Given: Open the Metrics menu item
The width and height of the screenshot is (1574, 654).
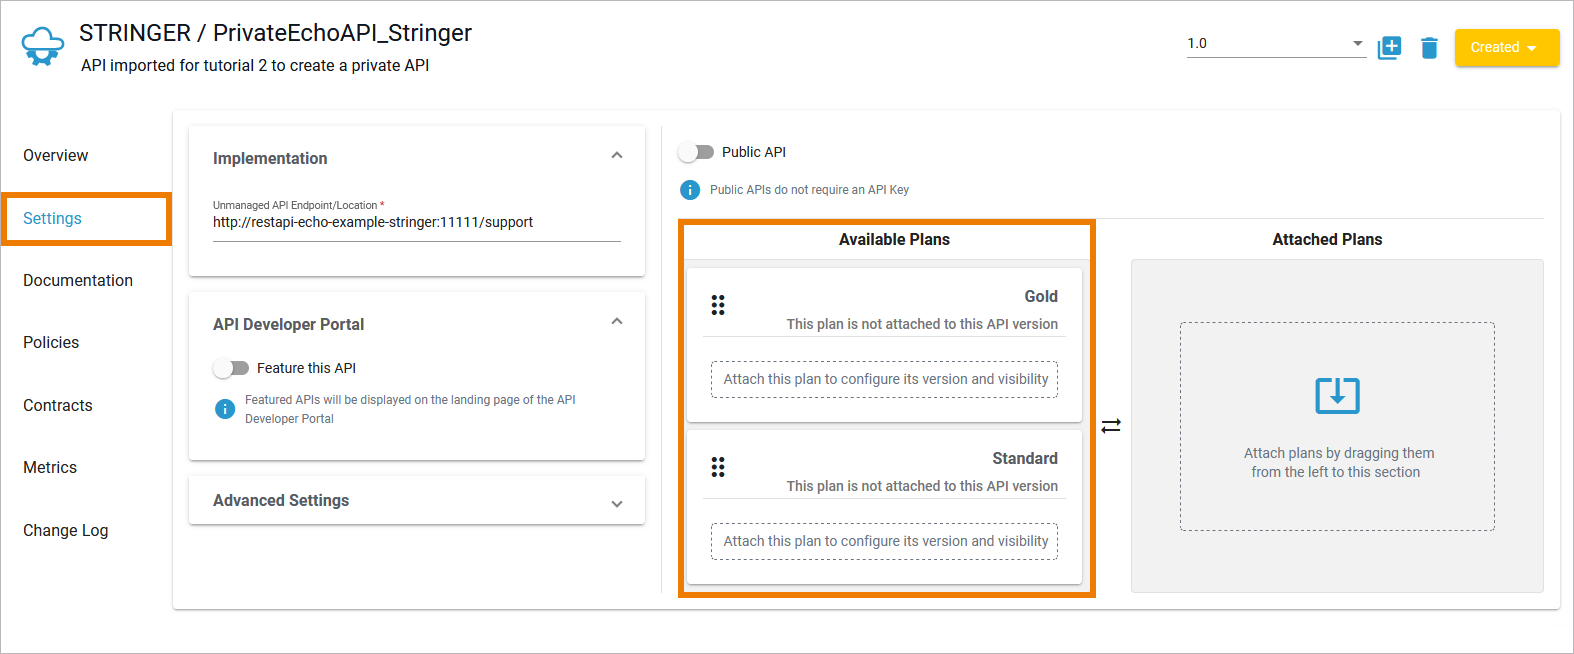Looking at the screenshot, I should pyautogui.click(x=50, y=467).
